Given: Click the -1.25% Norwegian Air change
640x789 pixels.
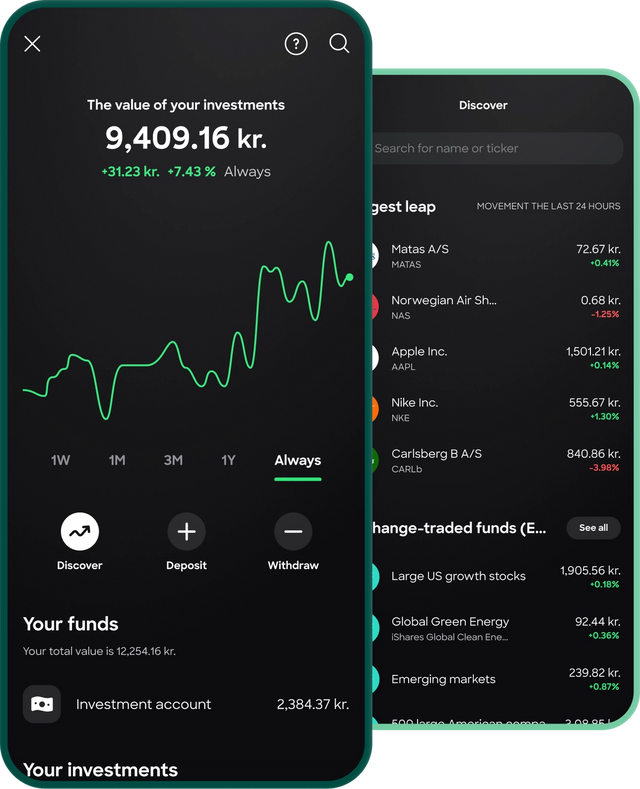Looking at the screenshot, I should (605, 314).
